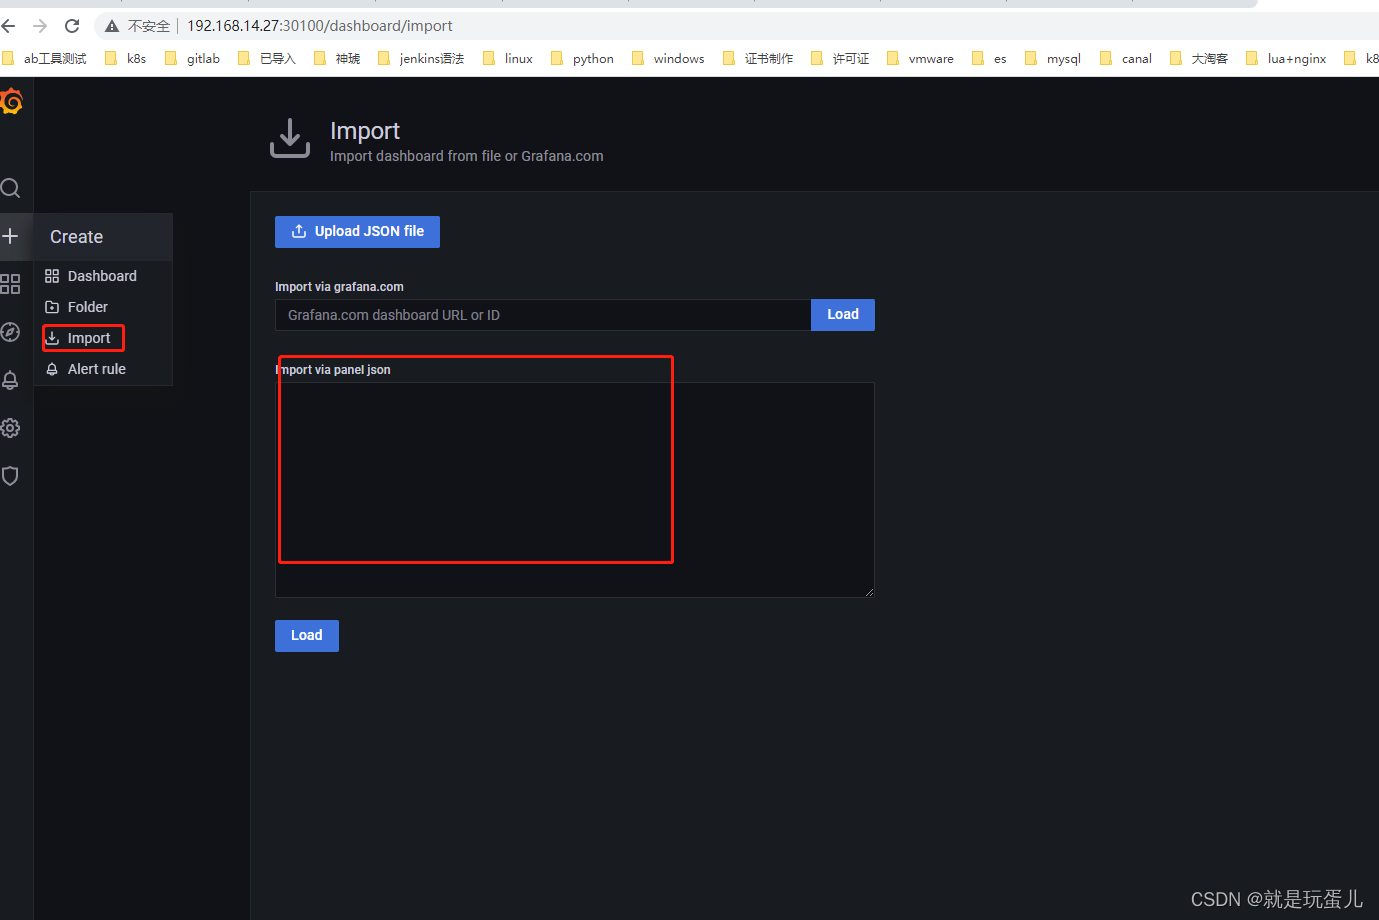1379x920 pixels.
Task: Click the 'Import via grafana.com' label
Action: [x=340, y=287]
